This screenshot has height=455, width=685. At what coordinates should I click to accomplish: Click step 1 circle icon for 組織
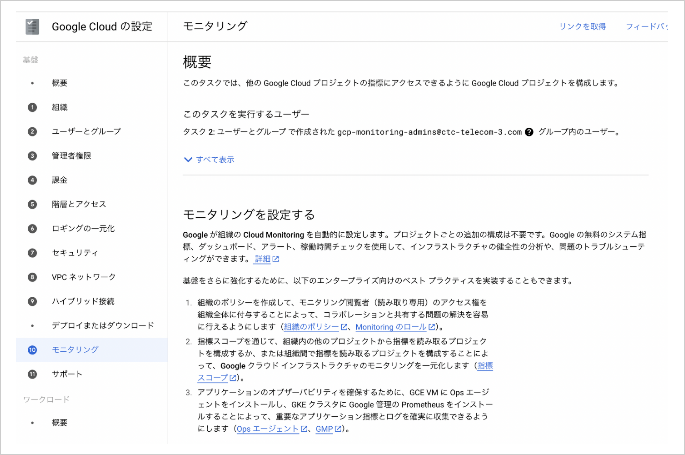tap(32, 107)
